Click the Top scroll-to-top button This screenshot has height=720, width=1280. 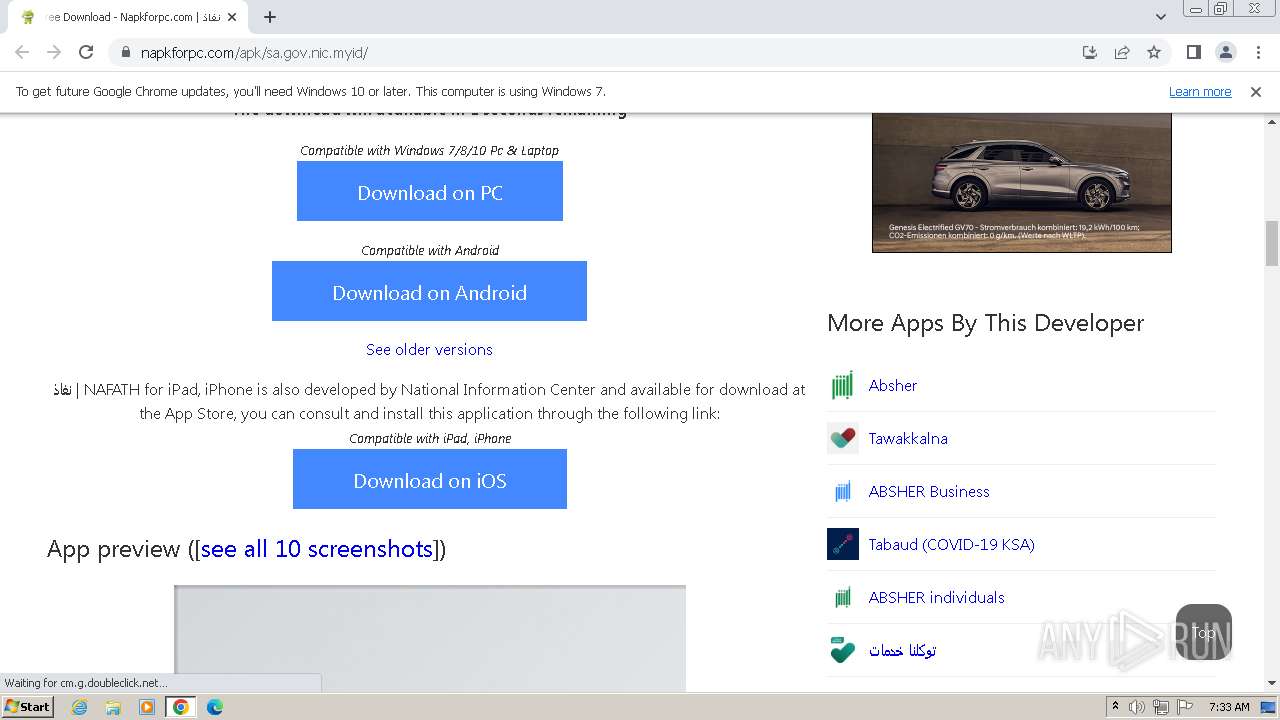(x=1204, y=632)
